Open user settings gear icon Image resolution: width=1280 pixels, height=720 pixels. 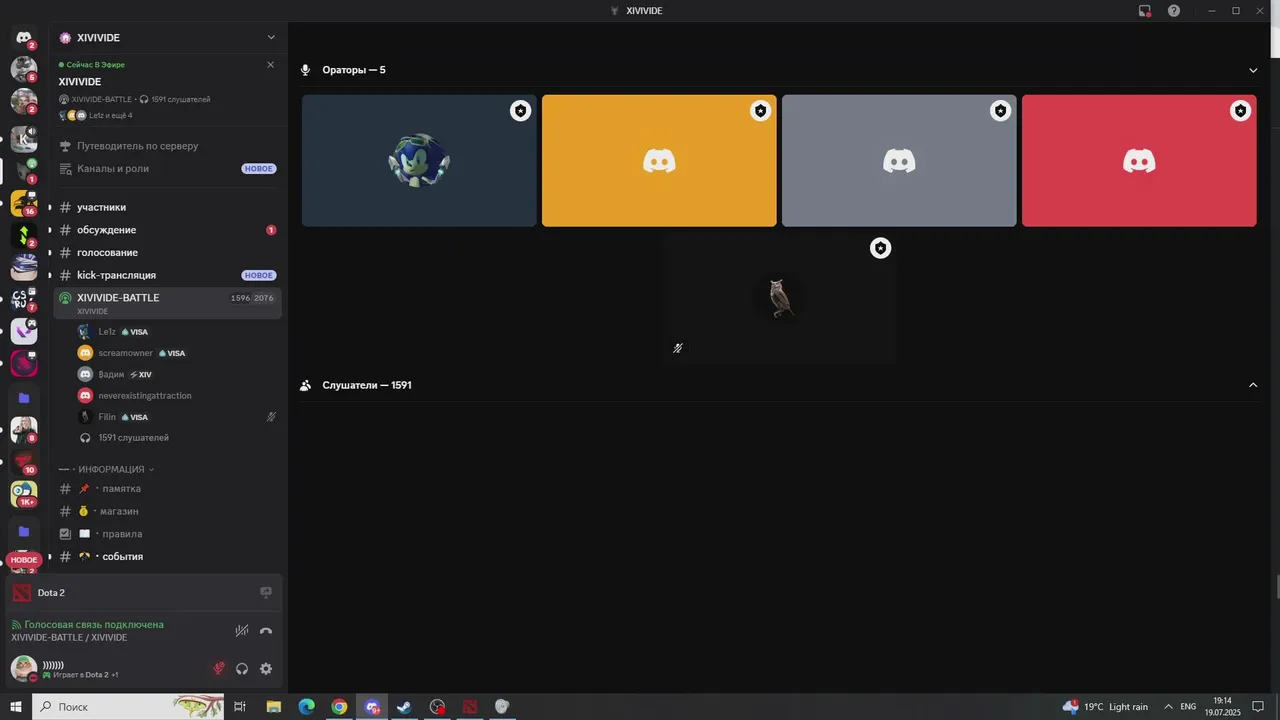(x=266, y=669)
